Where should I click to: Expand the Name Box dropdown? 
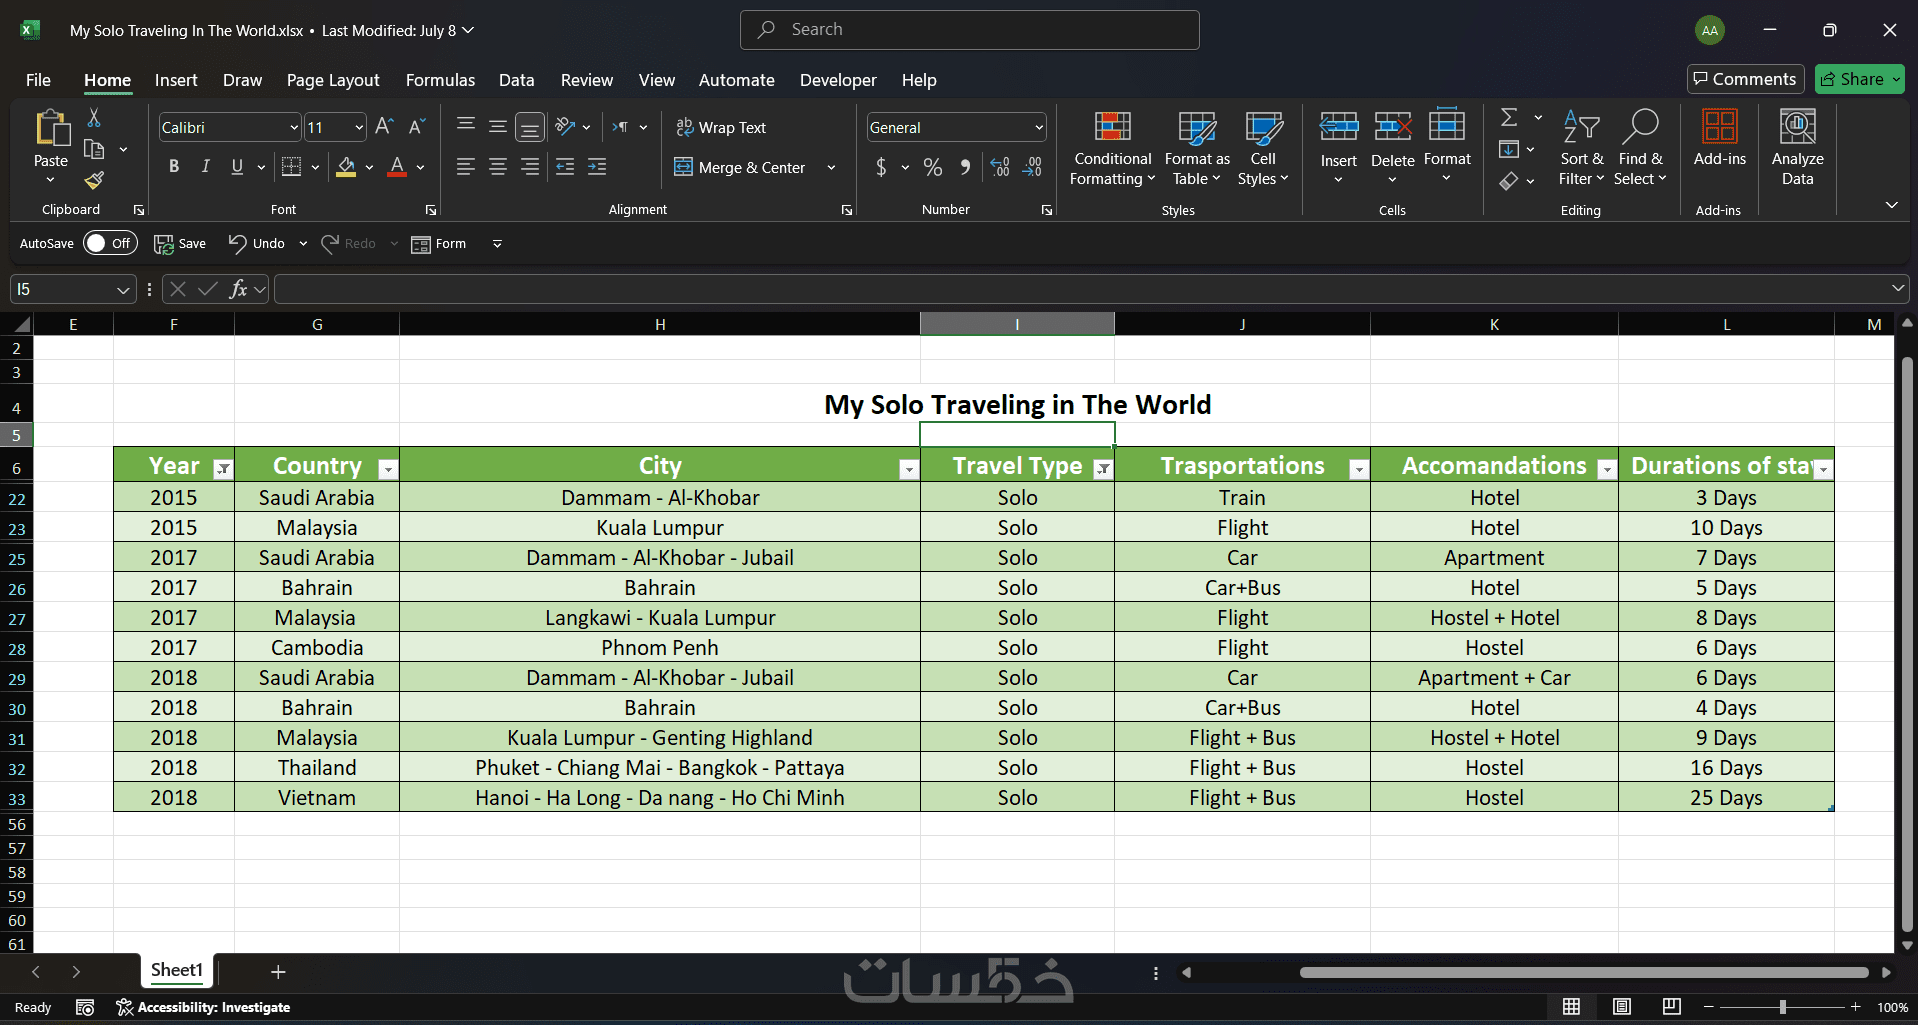[x=123, y=290]
